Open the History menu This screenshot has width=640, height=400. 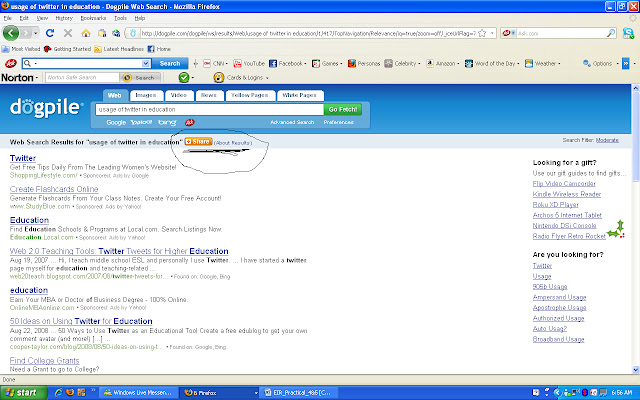(x=64, y=18)
